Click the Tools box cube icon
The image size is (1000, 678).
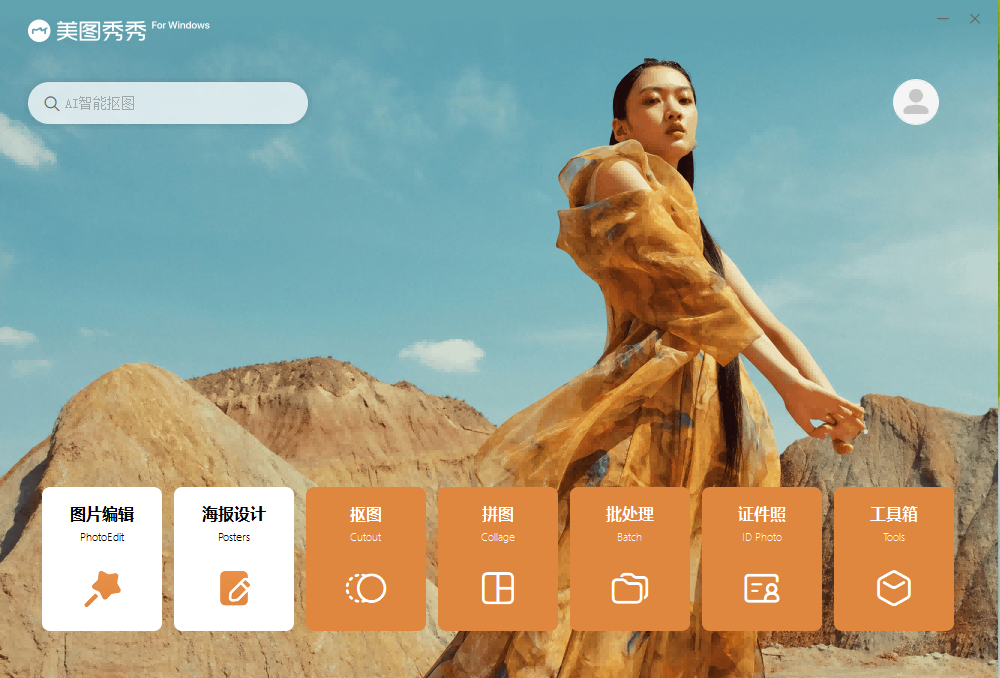tap(894, 588)
